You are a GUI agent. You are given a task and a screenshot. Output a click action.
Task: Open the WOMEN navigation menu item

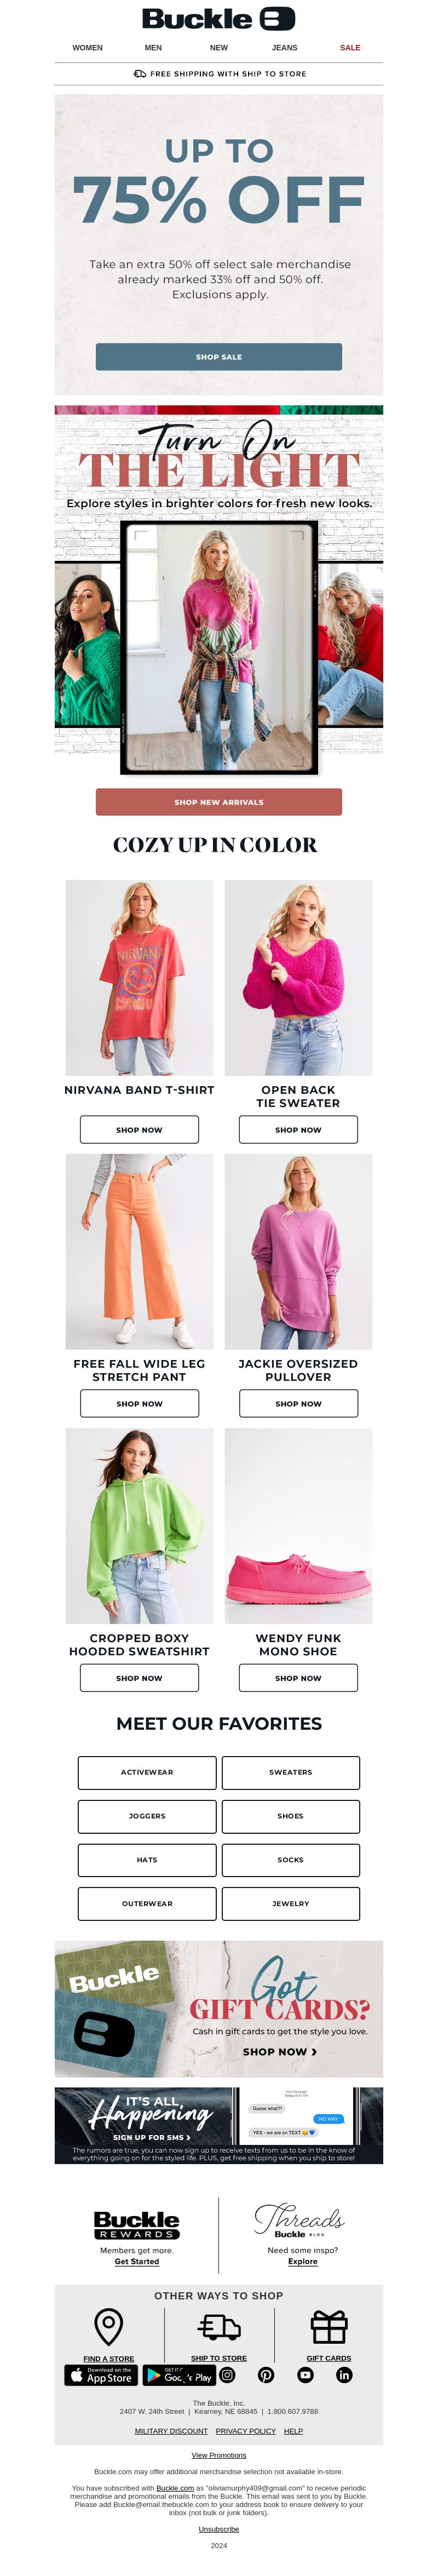[88, 48]
